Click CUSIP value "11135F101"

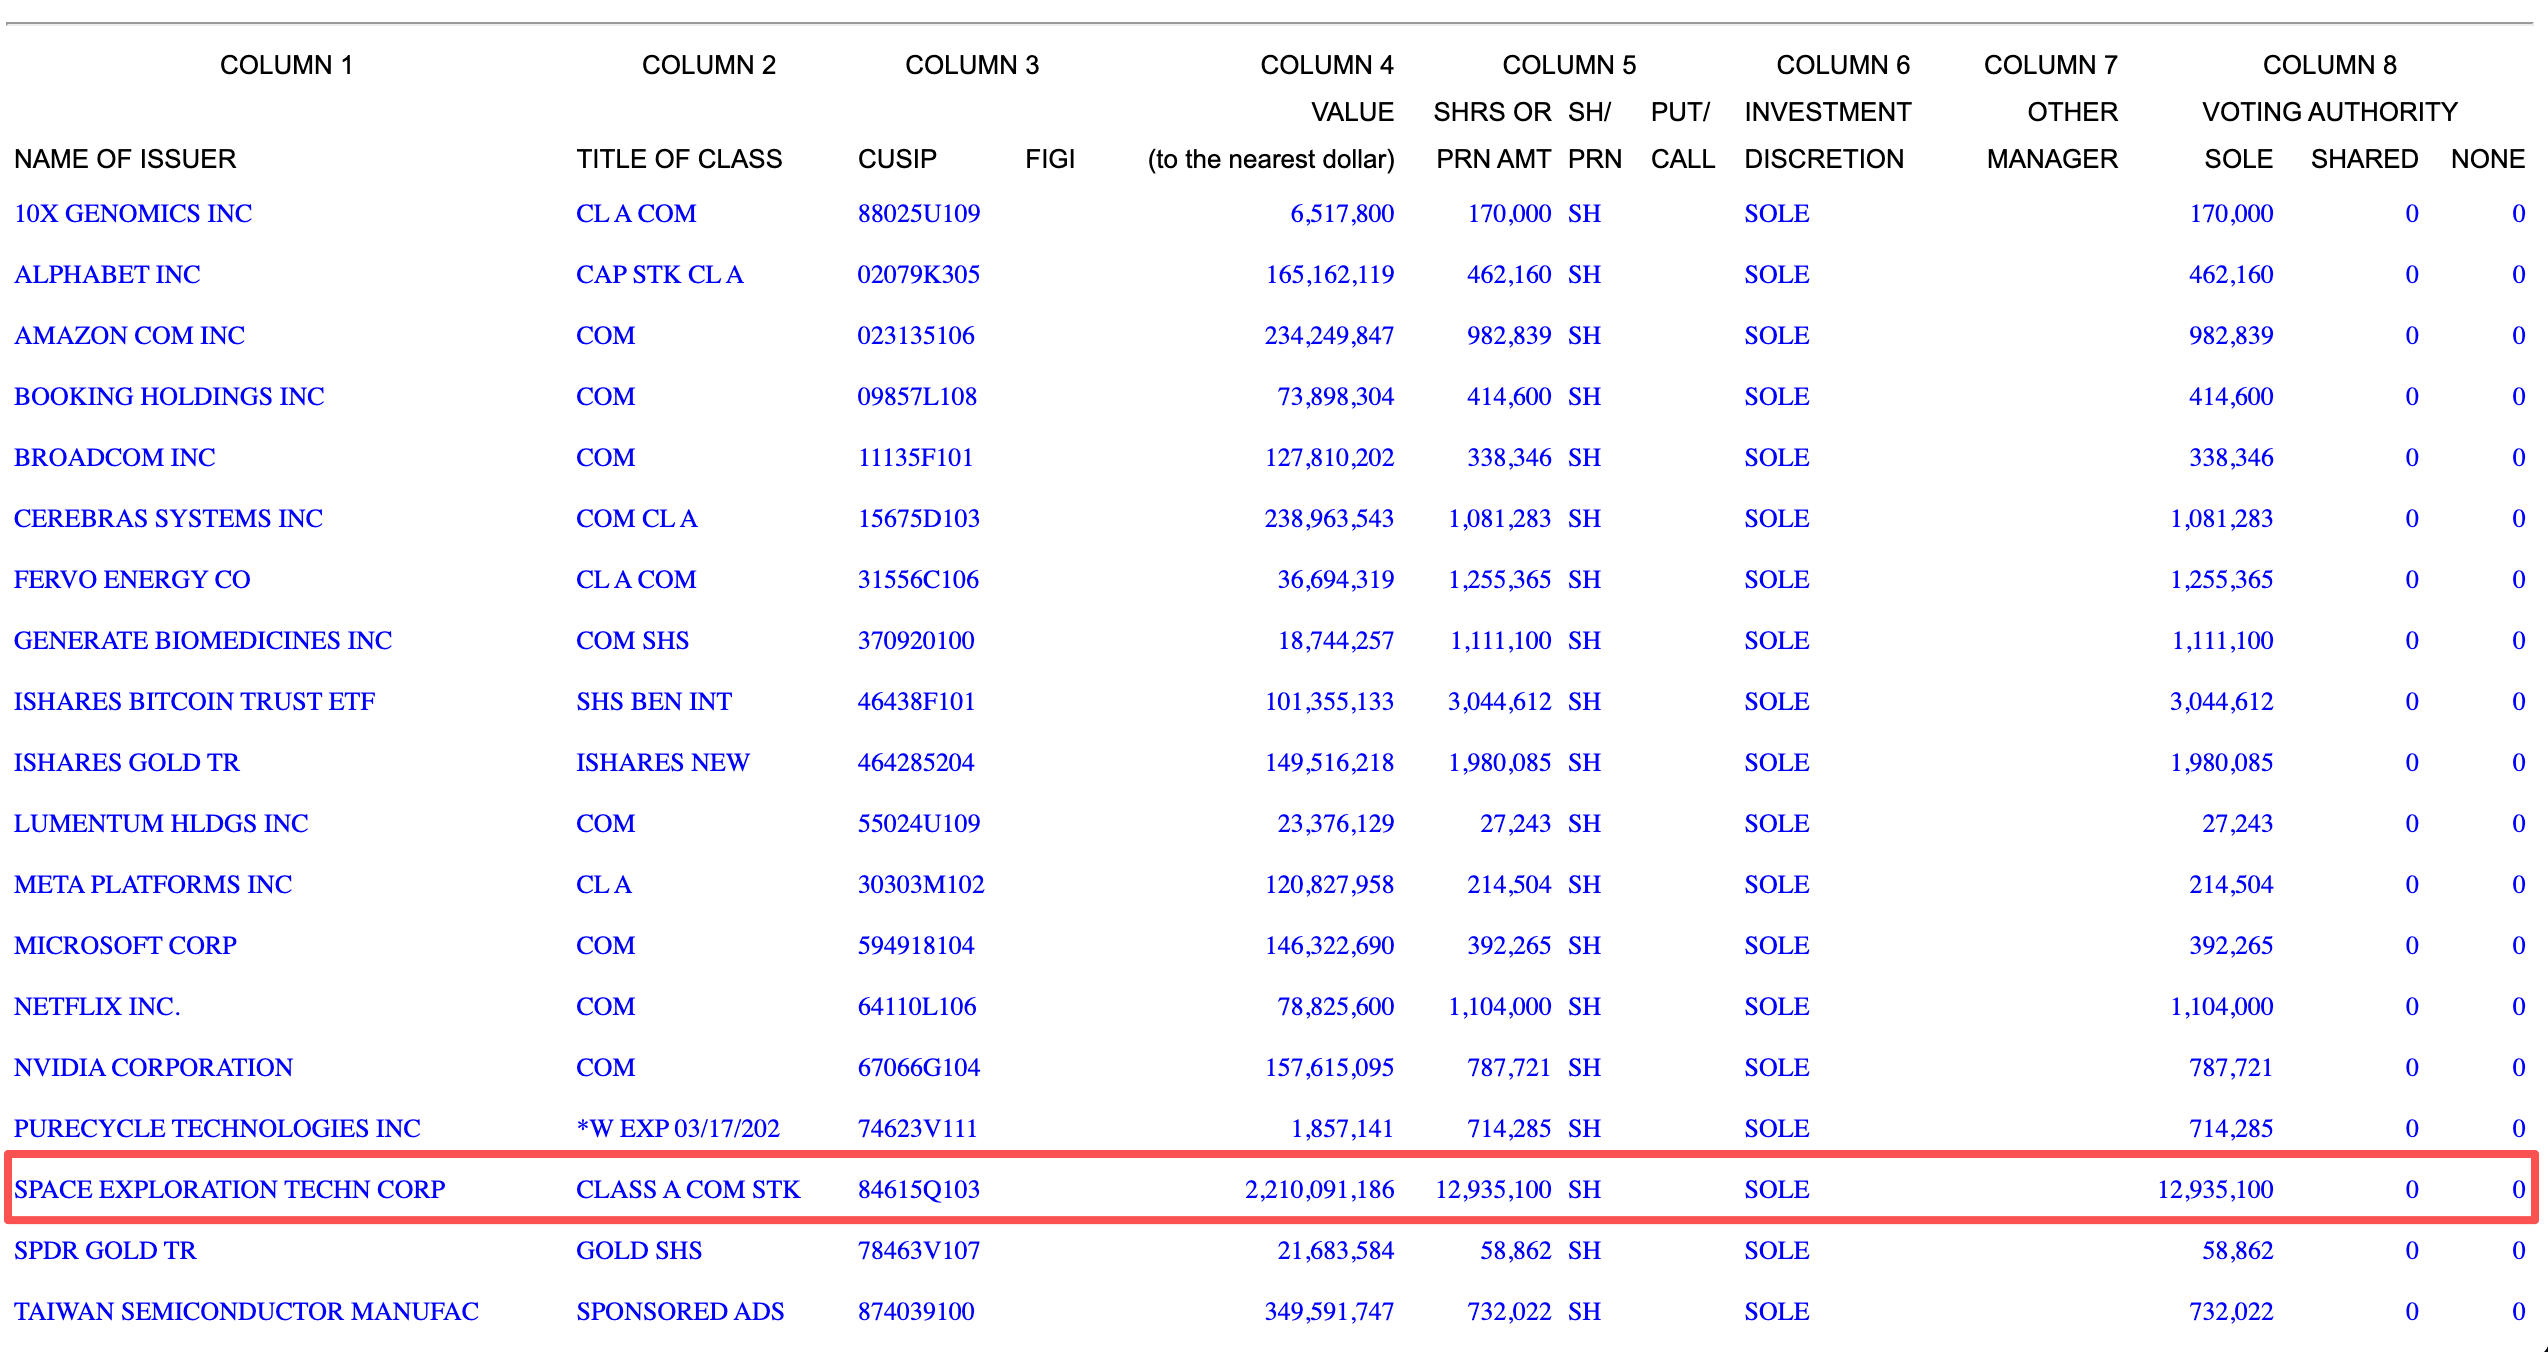[915, 457]
